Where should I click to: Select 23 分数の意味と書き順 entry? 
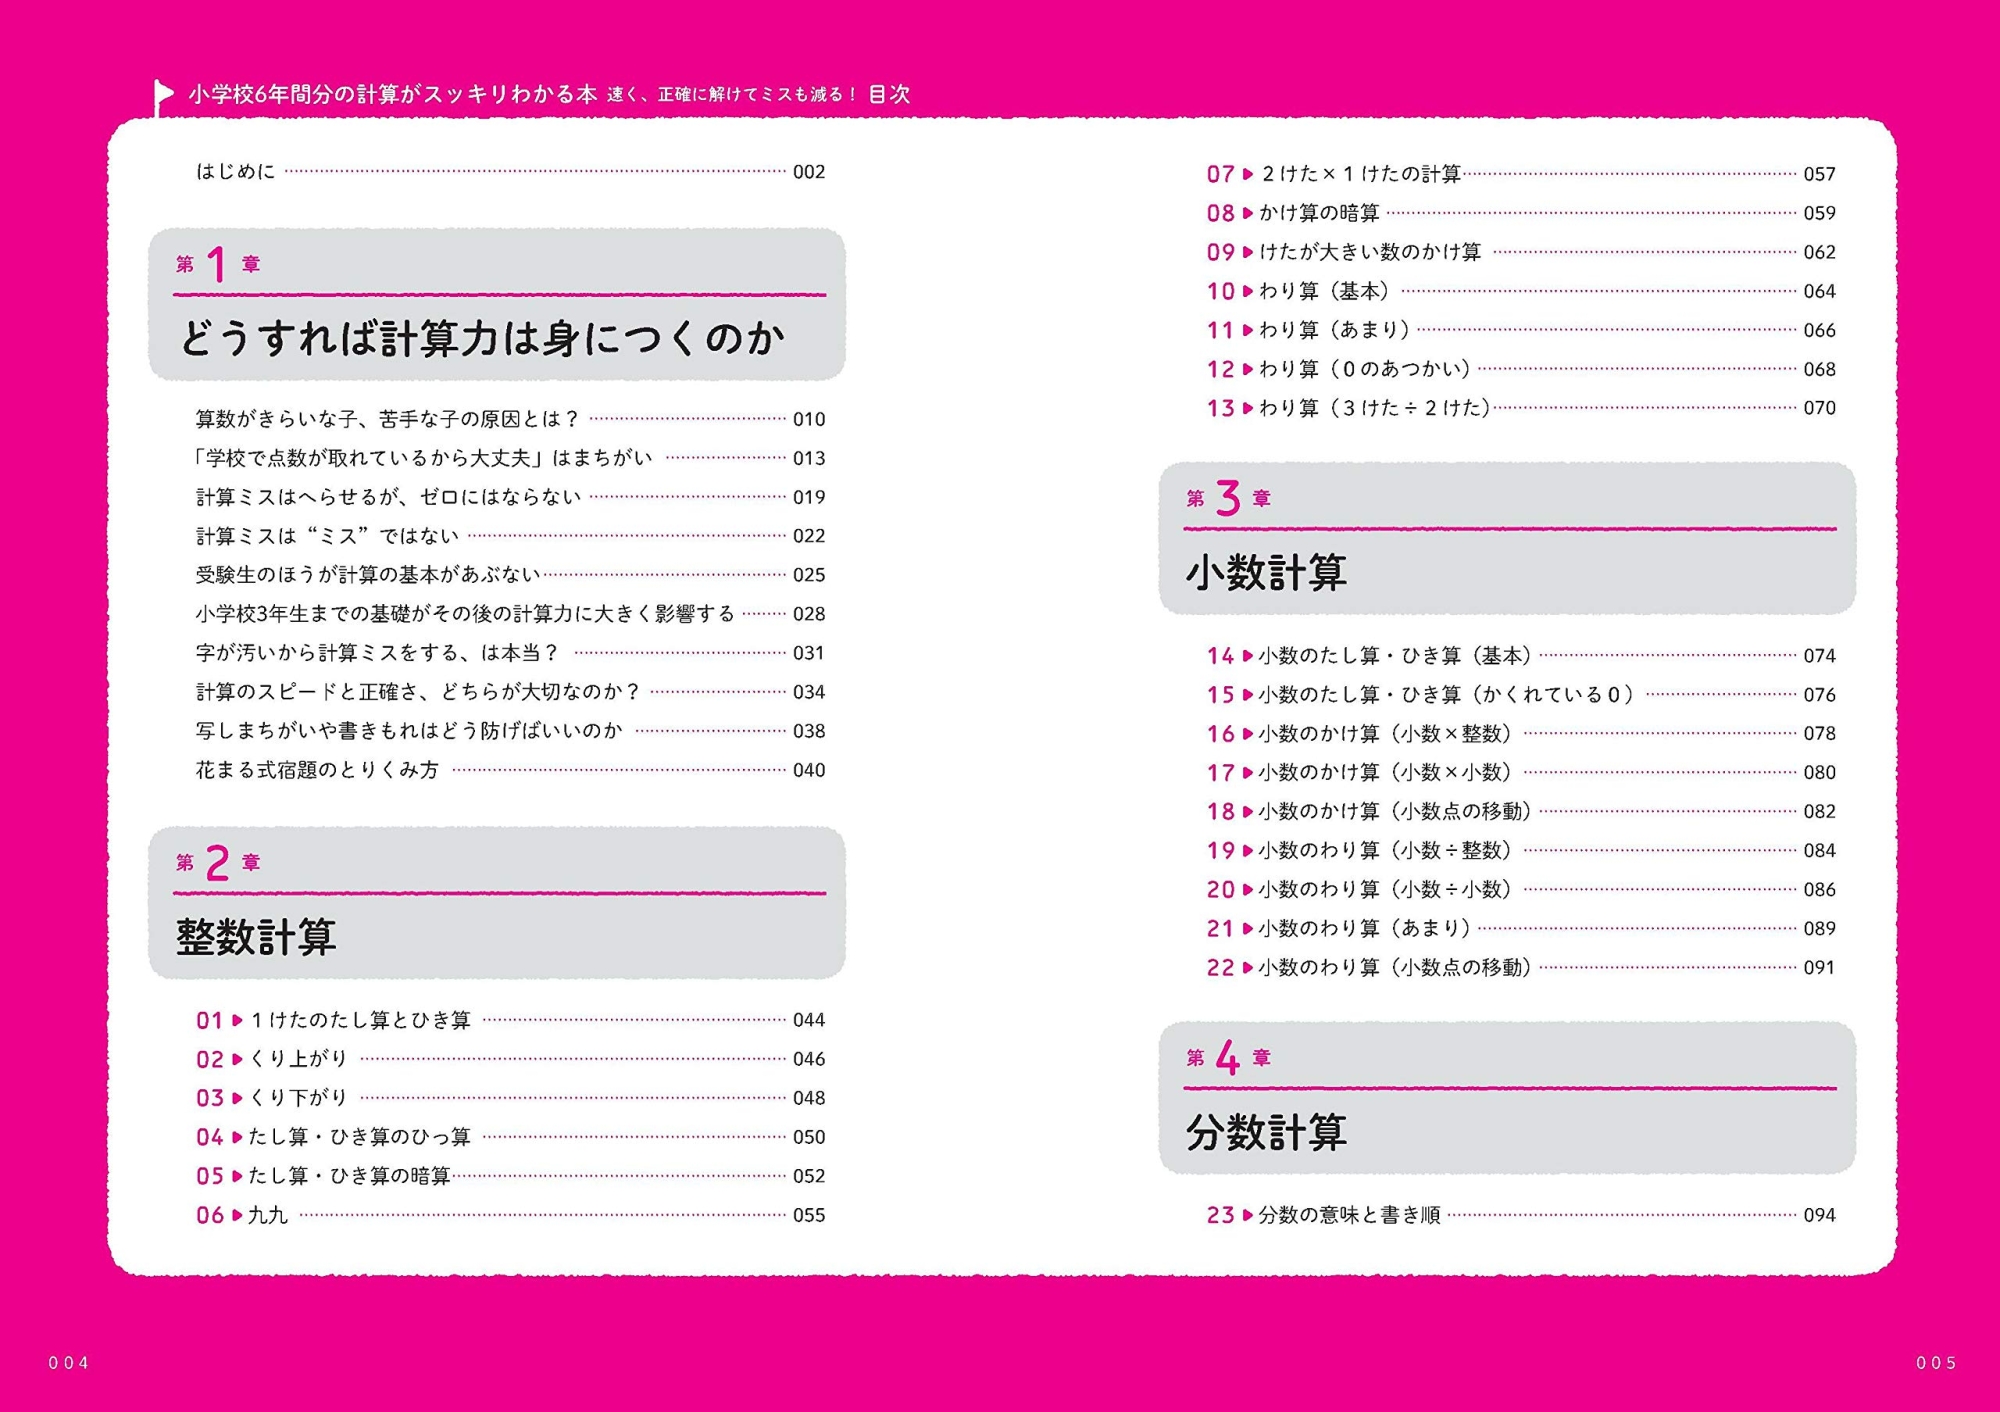[1521, 1215]
